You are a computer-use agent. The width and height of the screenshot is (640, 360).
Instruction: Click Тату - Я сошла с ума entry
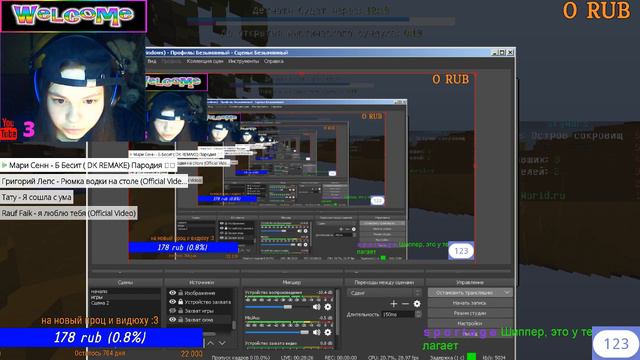(x=37, y=197)
